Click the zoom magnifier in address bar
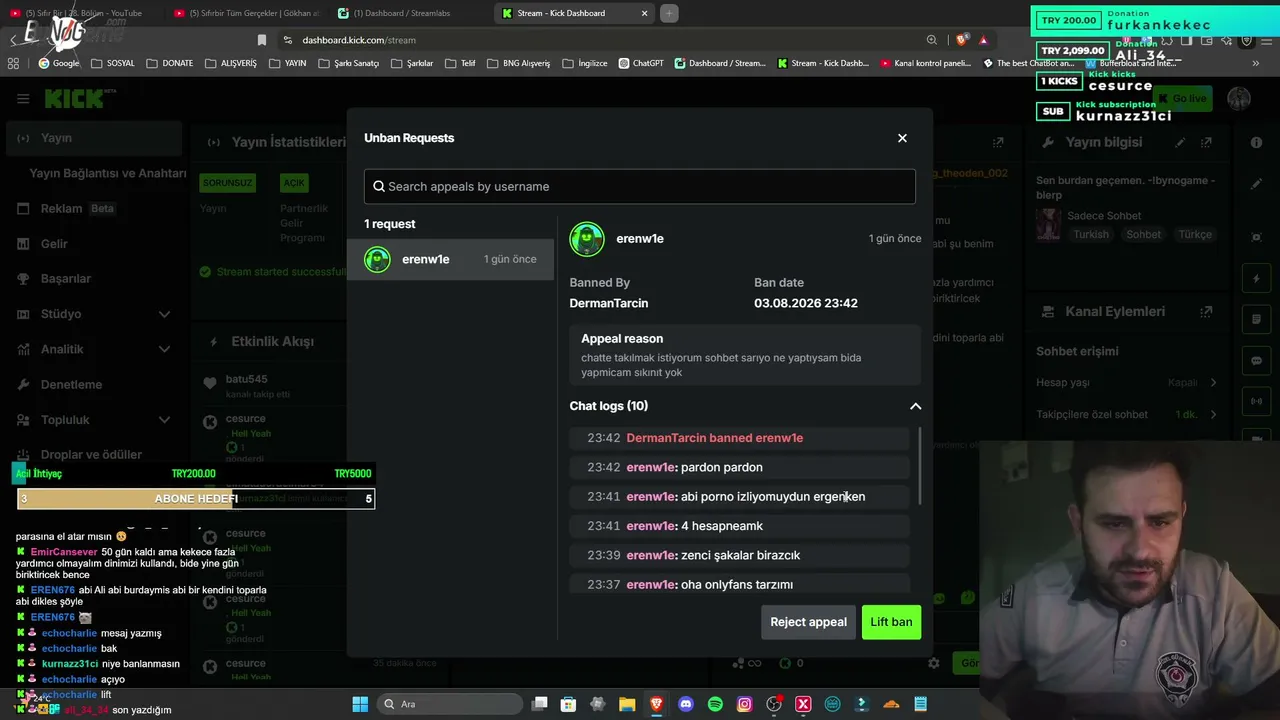Screen dimensions: 1280x720 (932, 40)
